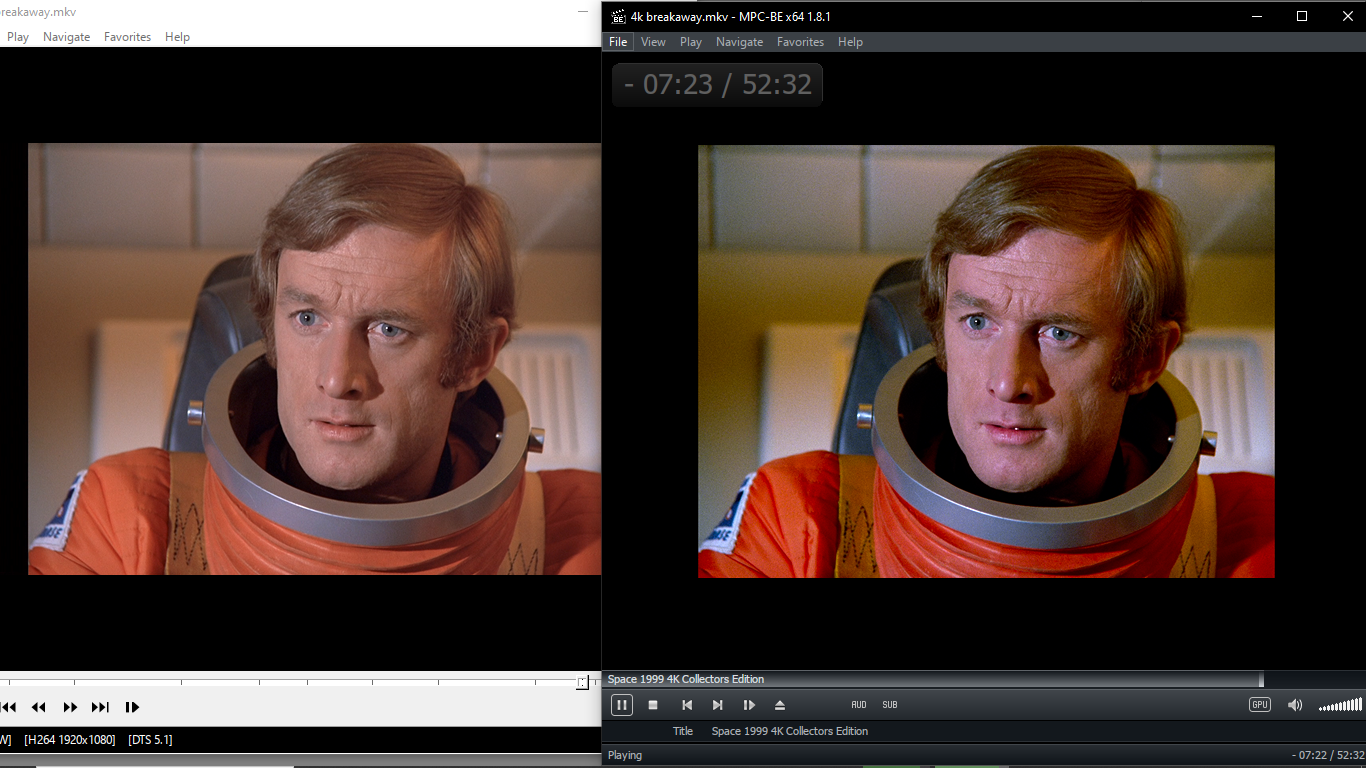Screen dimensions: 1366x768
Task: Minimize the left player window
Action: [583, 12]
